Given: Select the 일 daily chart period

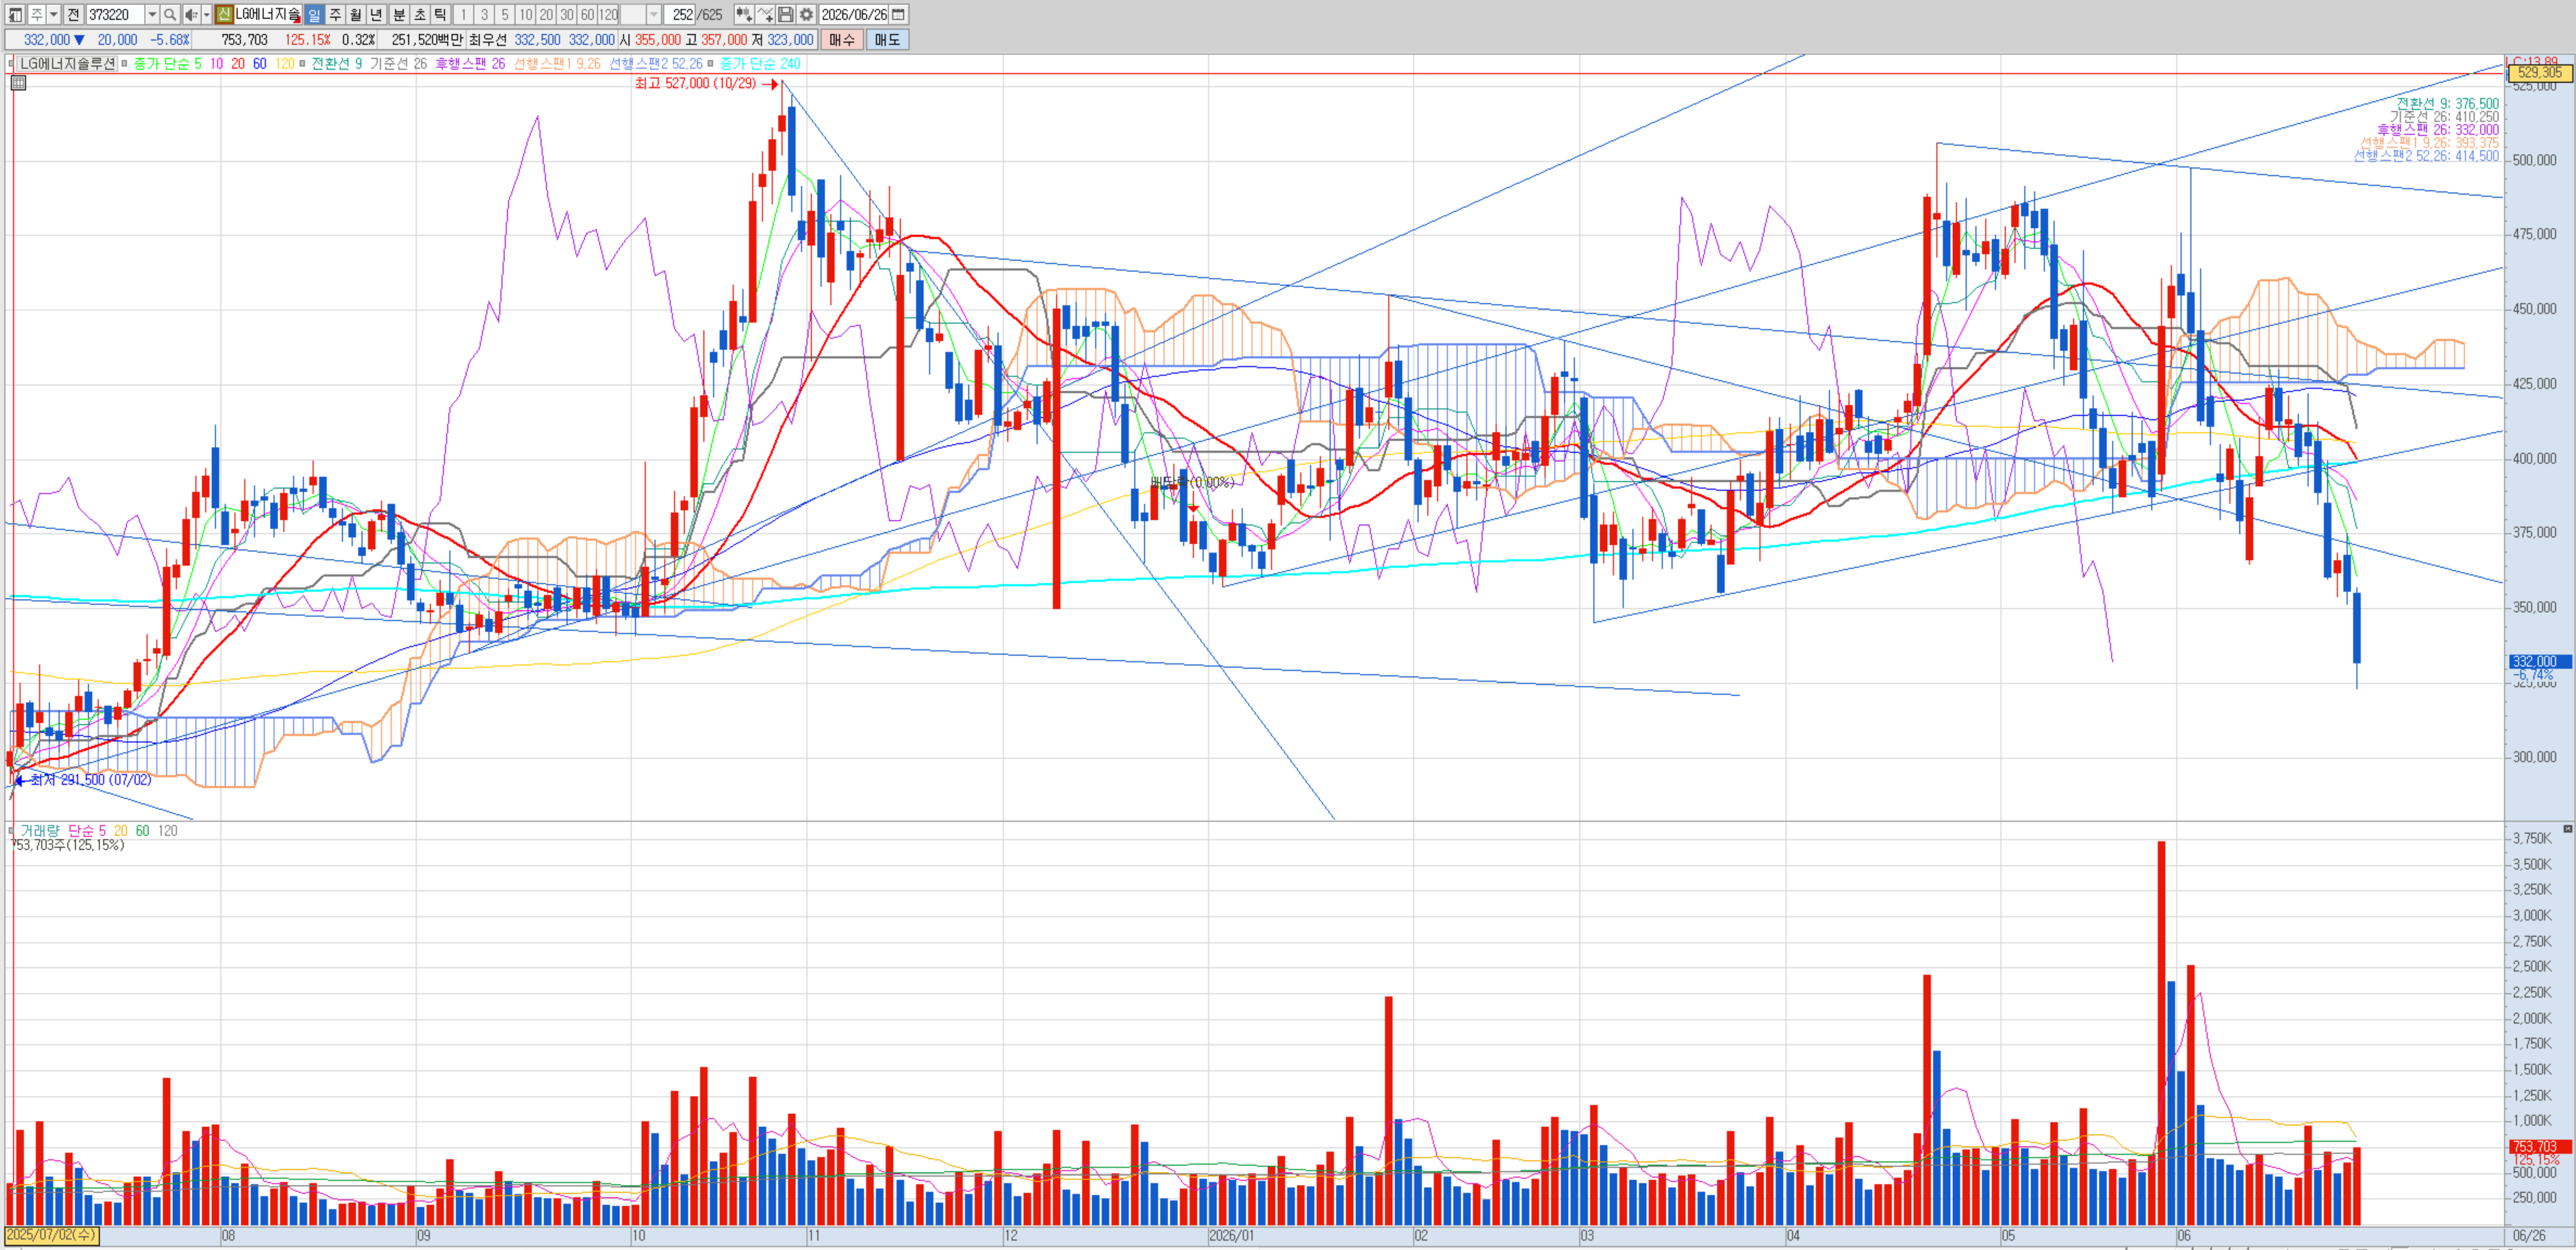Looking at the screenshot, I should (x=314, y=14).
